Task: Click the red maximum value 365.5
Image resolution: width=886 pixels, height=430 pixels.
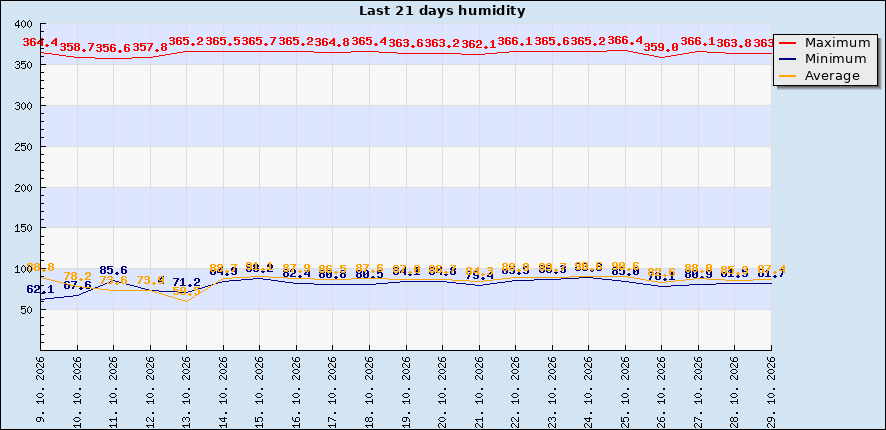Action: tap(223, 42)
